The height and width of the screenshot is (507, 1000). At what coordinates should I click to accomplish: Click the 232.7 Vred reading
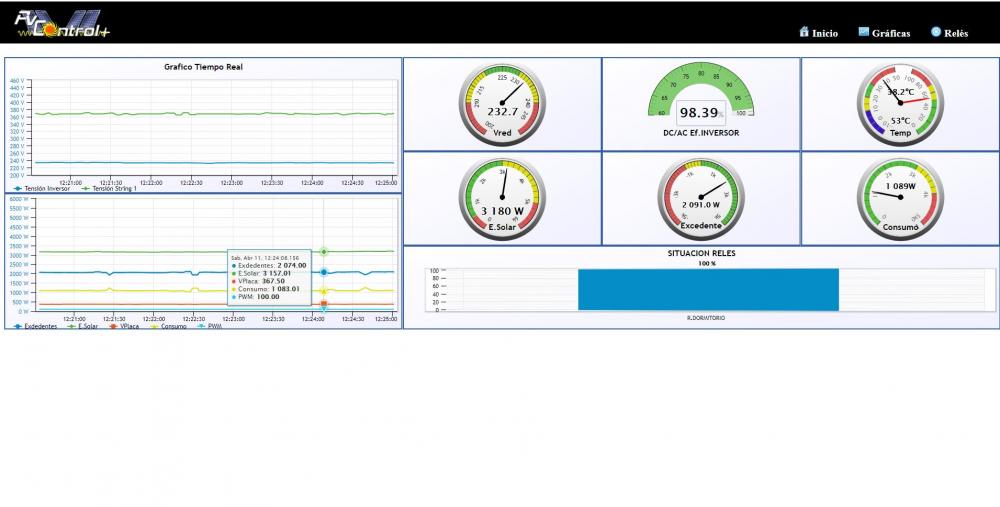point(503,112)
